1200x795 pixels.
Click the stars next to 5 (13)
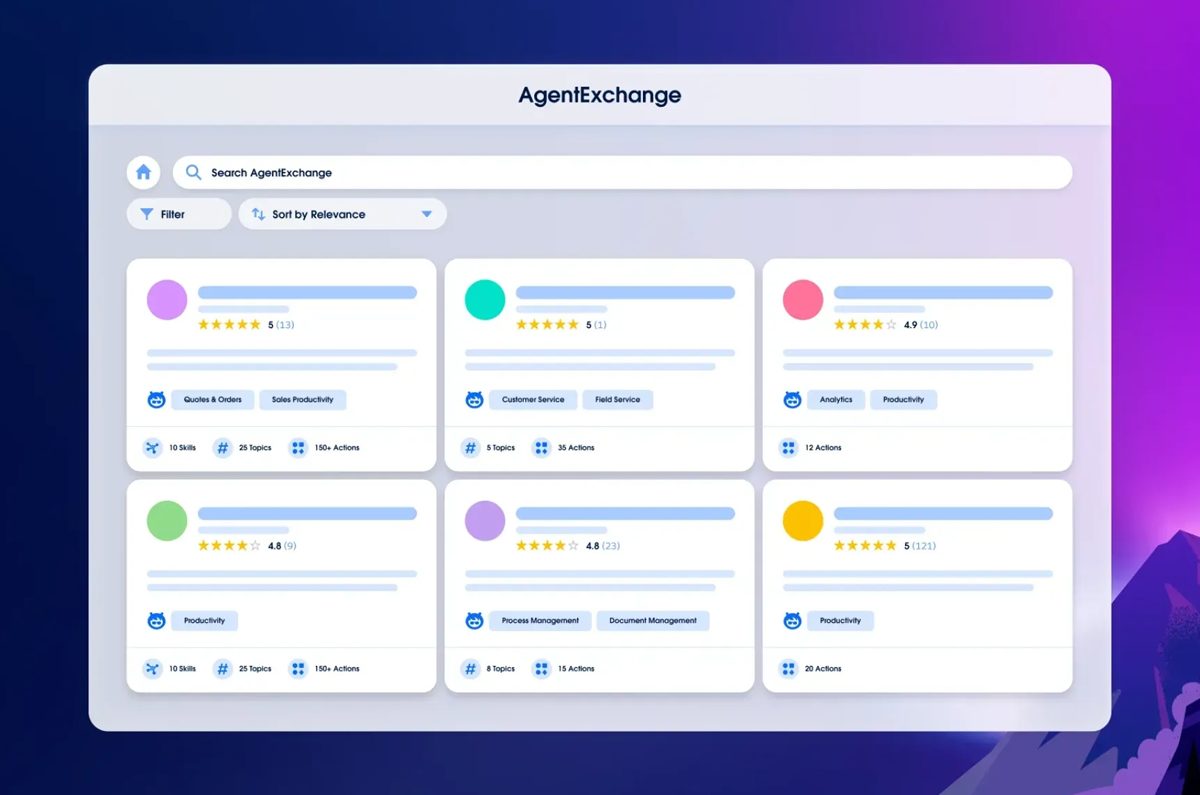[229, 325]
